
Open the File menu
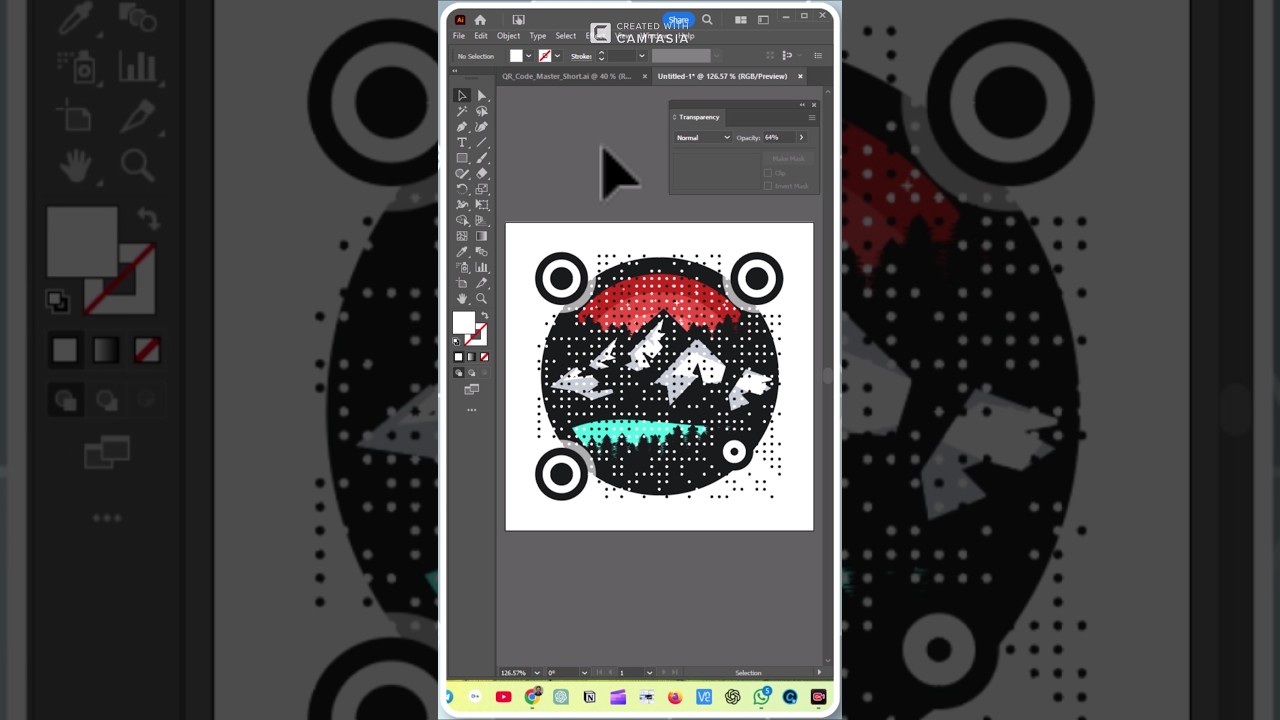(459, 36)
